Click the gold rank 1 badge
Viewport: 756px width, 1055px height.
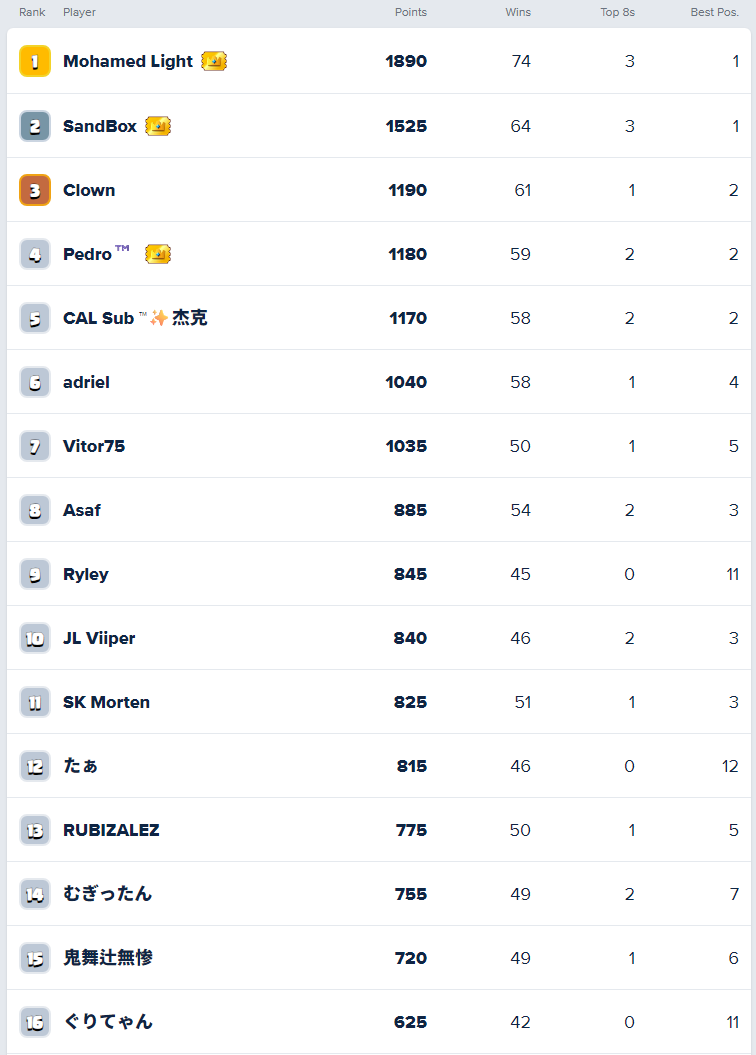pyautogui.click(x=35, y=61)
